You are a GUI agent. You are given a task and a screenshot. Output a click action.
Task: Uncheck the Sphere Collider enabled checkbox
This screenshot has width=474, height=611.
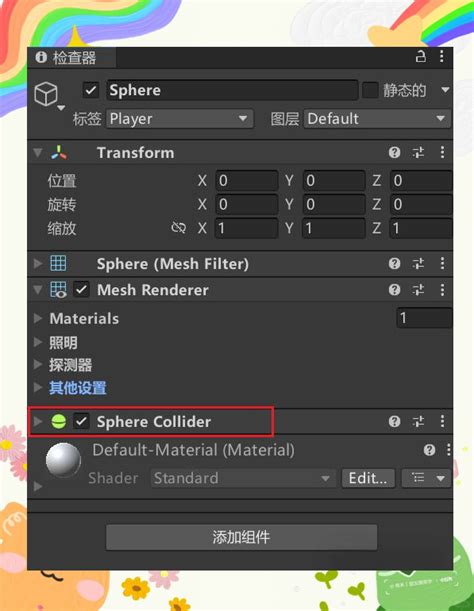click(81, 421)
